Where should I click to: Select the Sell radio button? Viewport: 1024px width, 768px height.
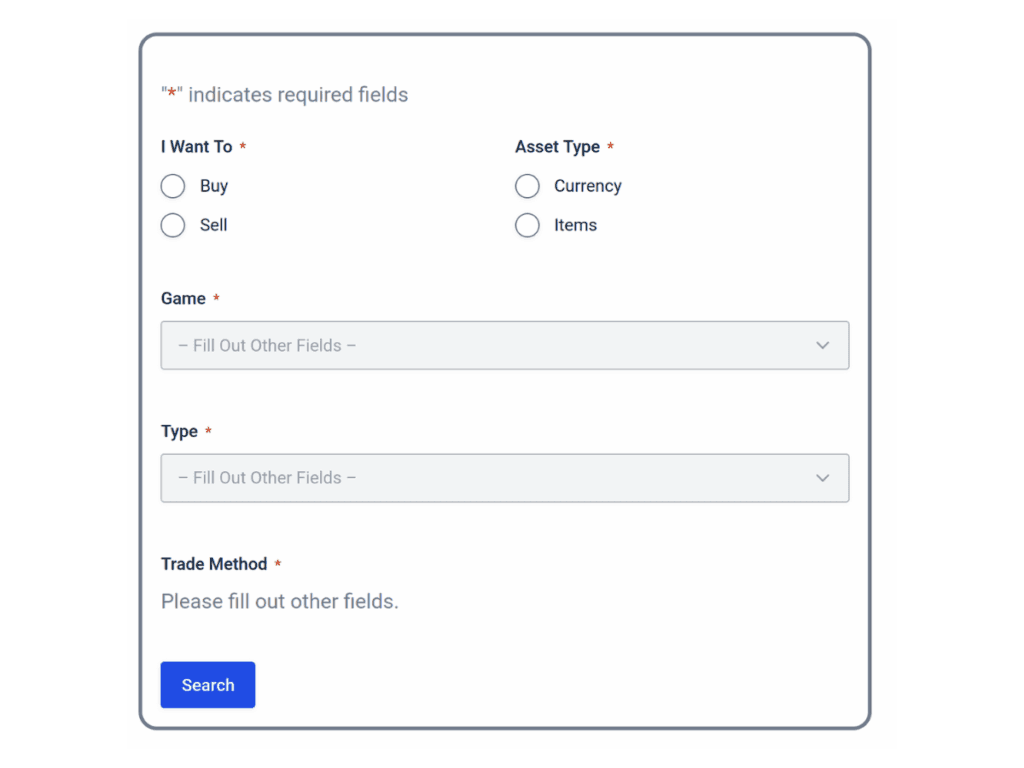coord(173,226)
